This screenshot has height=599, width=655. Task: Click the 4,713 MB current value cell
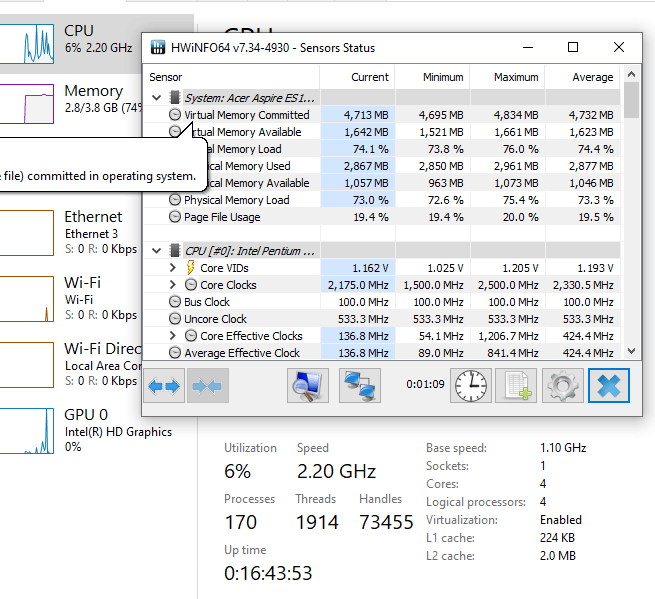358,114
